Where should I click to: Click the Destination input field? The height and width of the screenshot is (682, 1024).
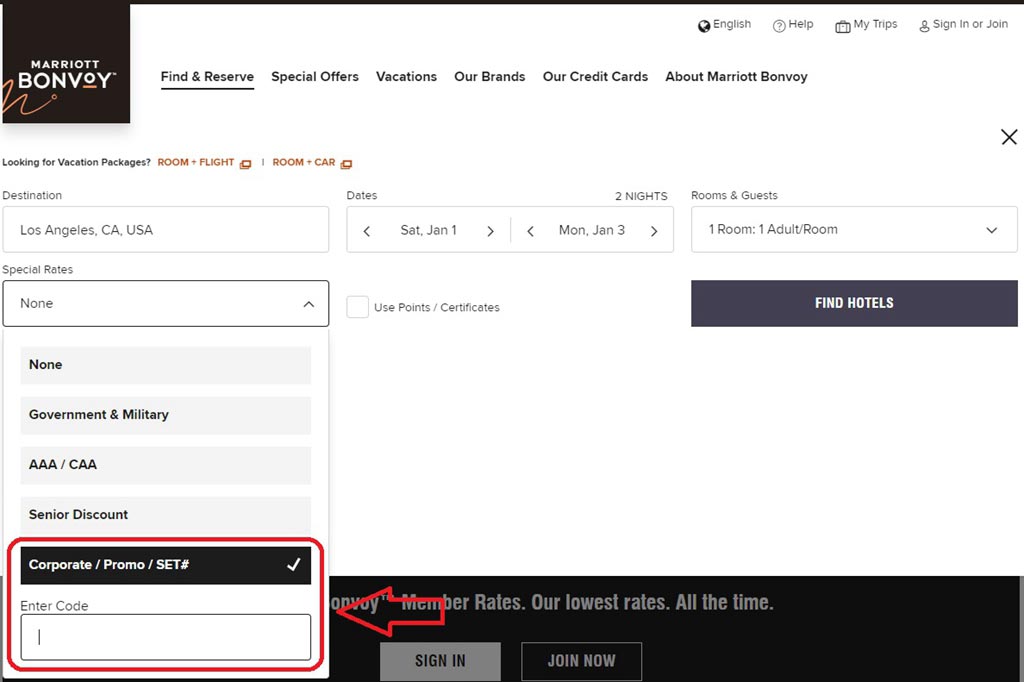point(166,229)
